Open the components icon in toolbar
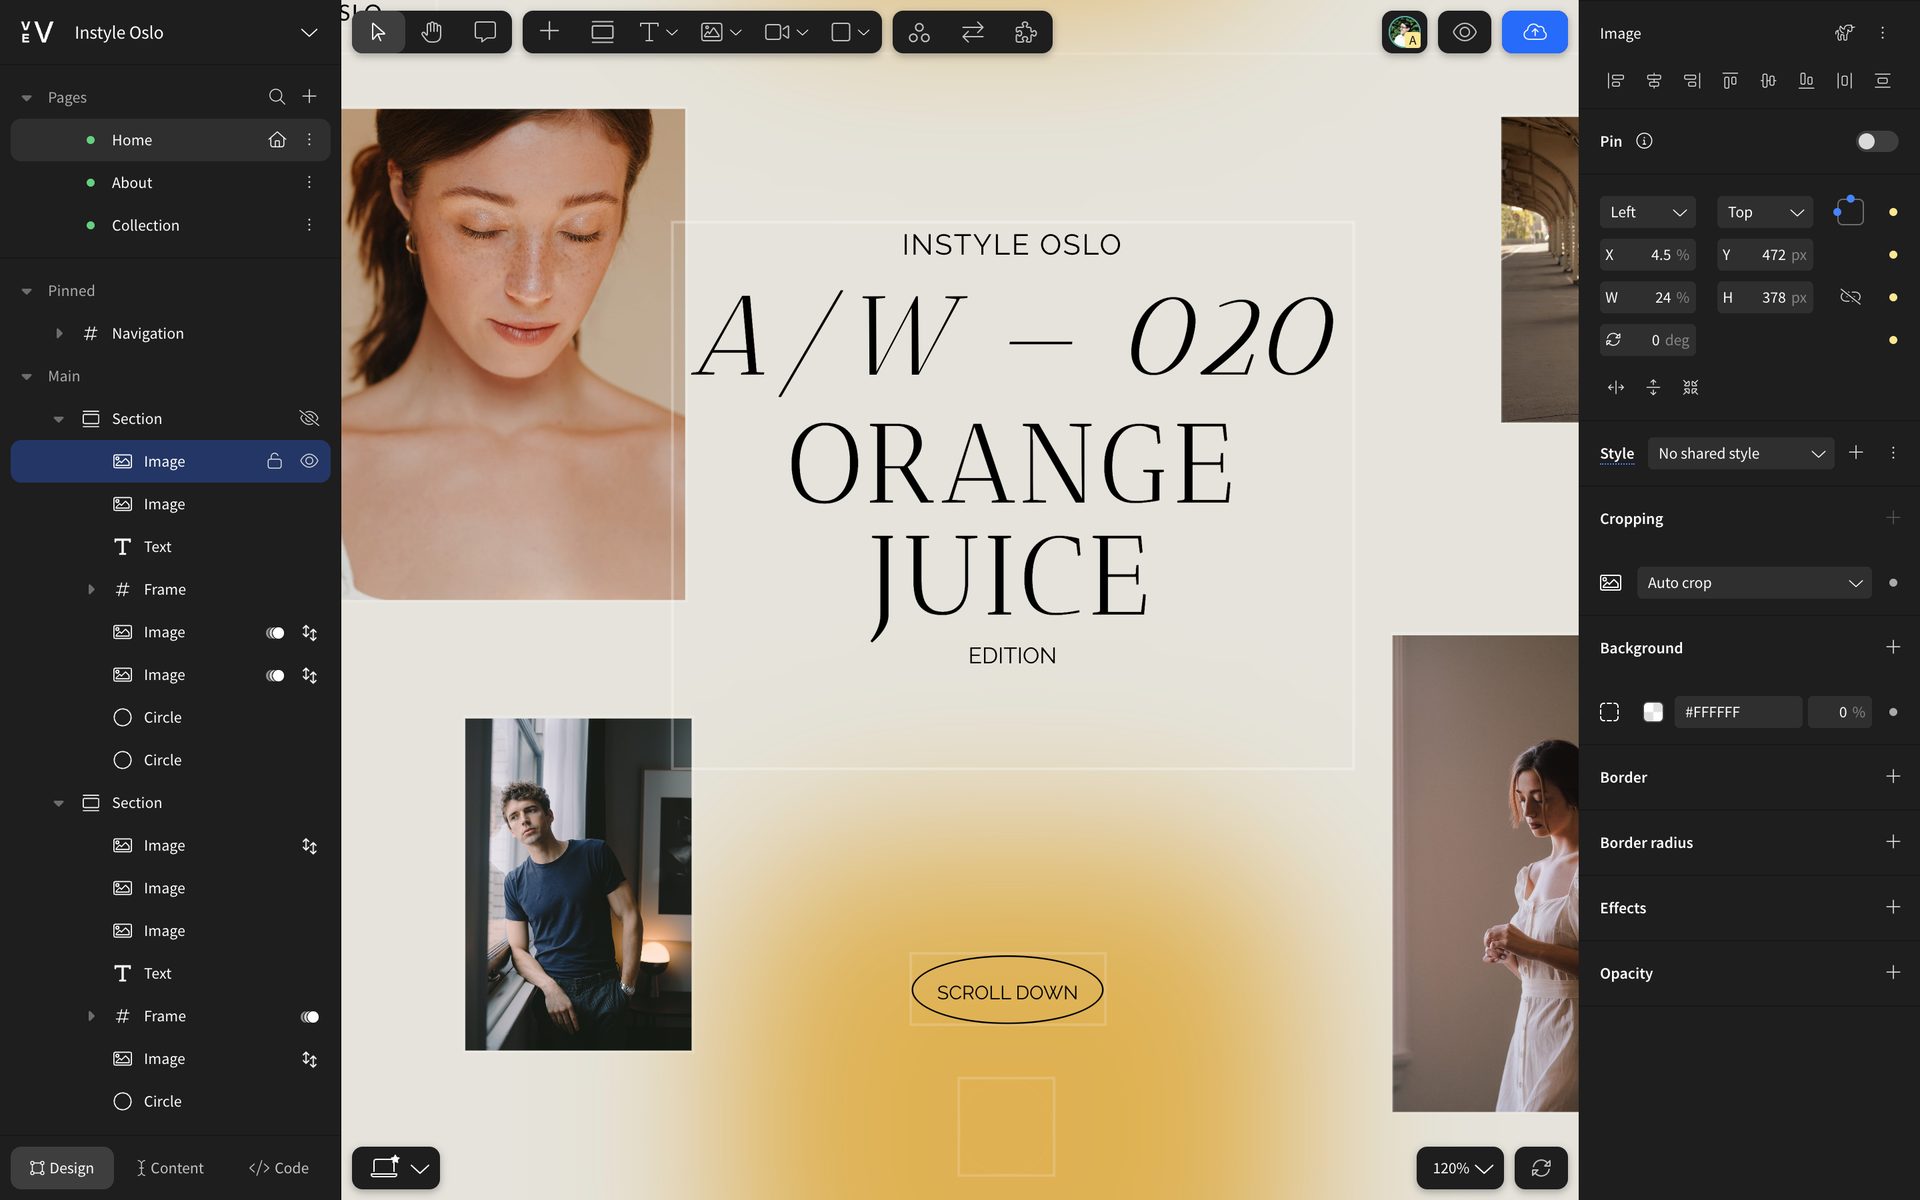Screen dimensions: 1920x1200 click(919, 32)
